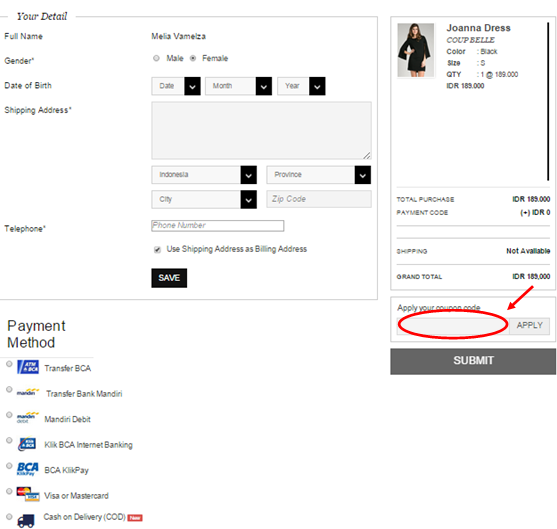Open the Province dropdown list
The width and height of the screenshot is (557, 529).
point(319,175)
